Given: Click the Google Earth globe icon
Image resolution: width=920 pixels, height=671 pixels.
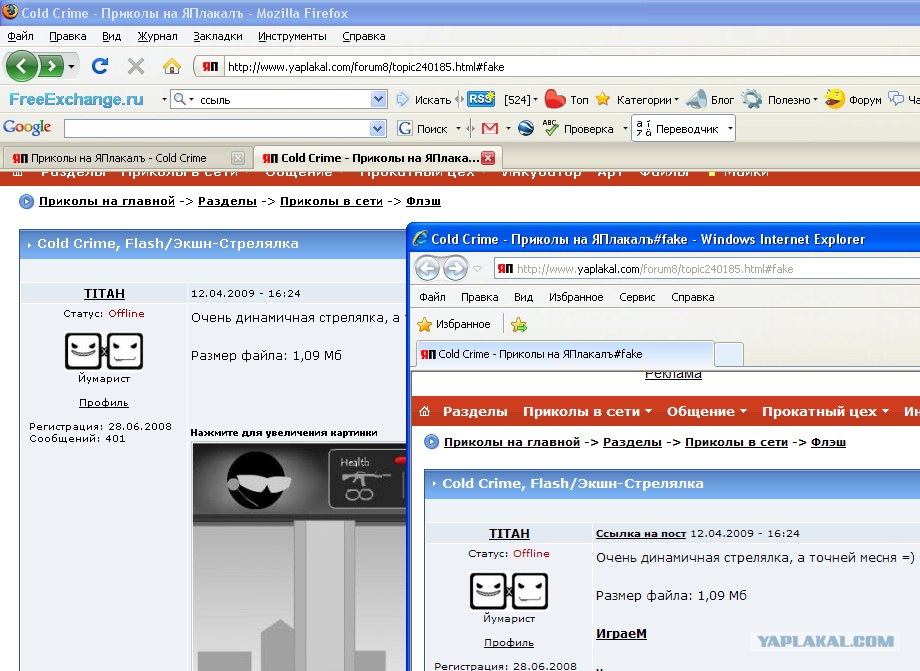Looking at the screenshot, I should click(x=526, y=128).
